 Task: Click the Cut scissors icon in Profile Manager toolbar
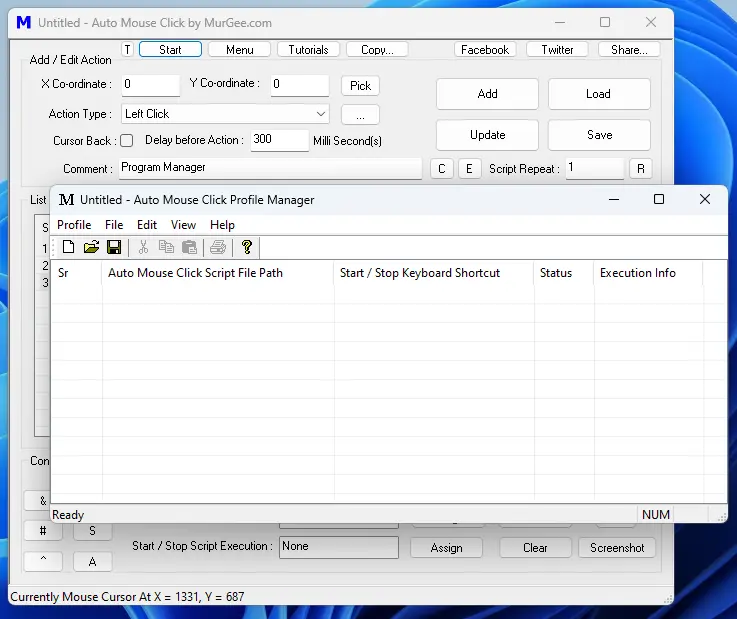[143, 247]
